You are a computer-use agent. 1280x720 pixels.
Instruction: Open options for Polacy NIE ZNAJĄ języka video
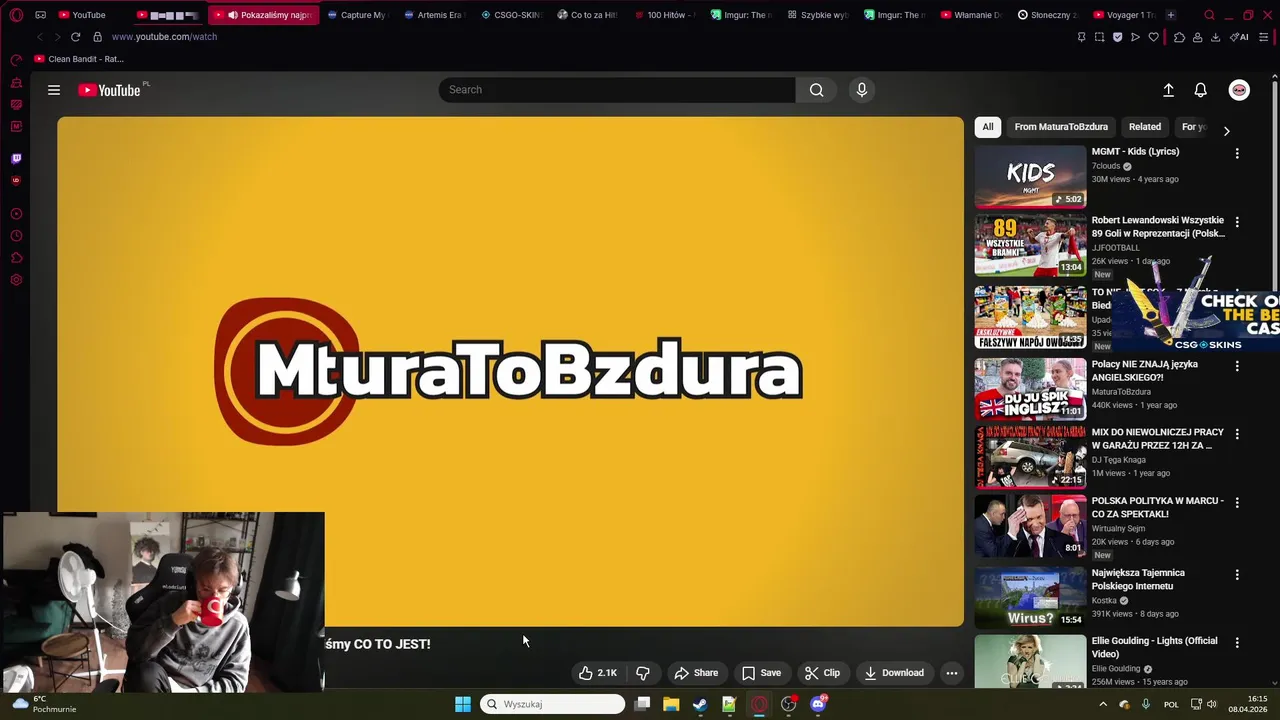click(x=1237, y=366)
